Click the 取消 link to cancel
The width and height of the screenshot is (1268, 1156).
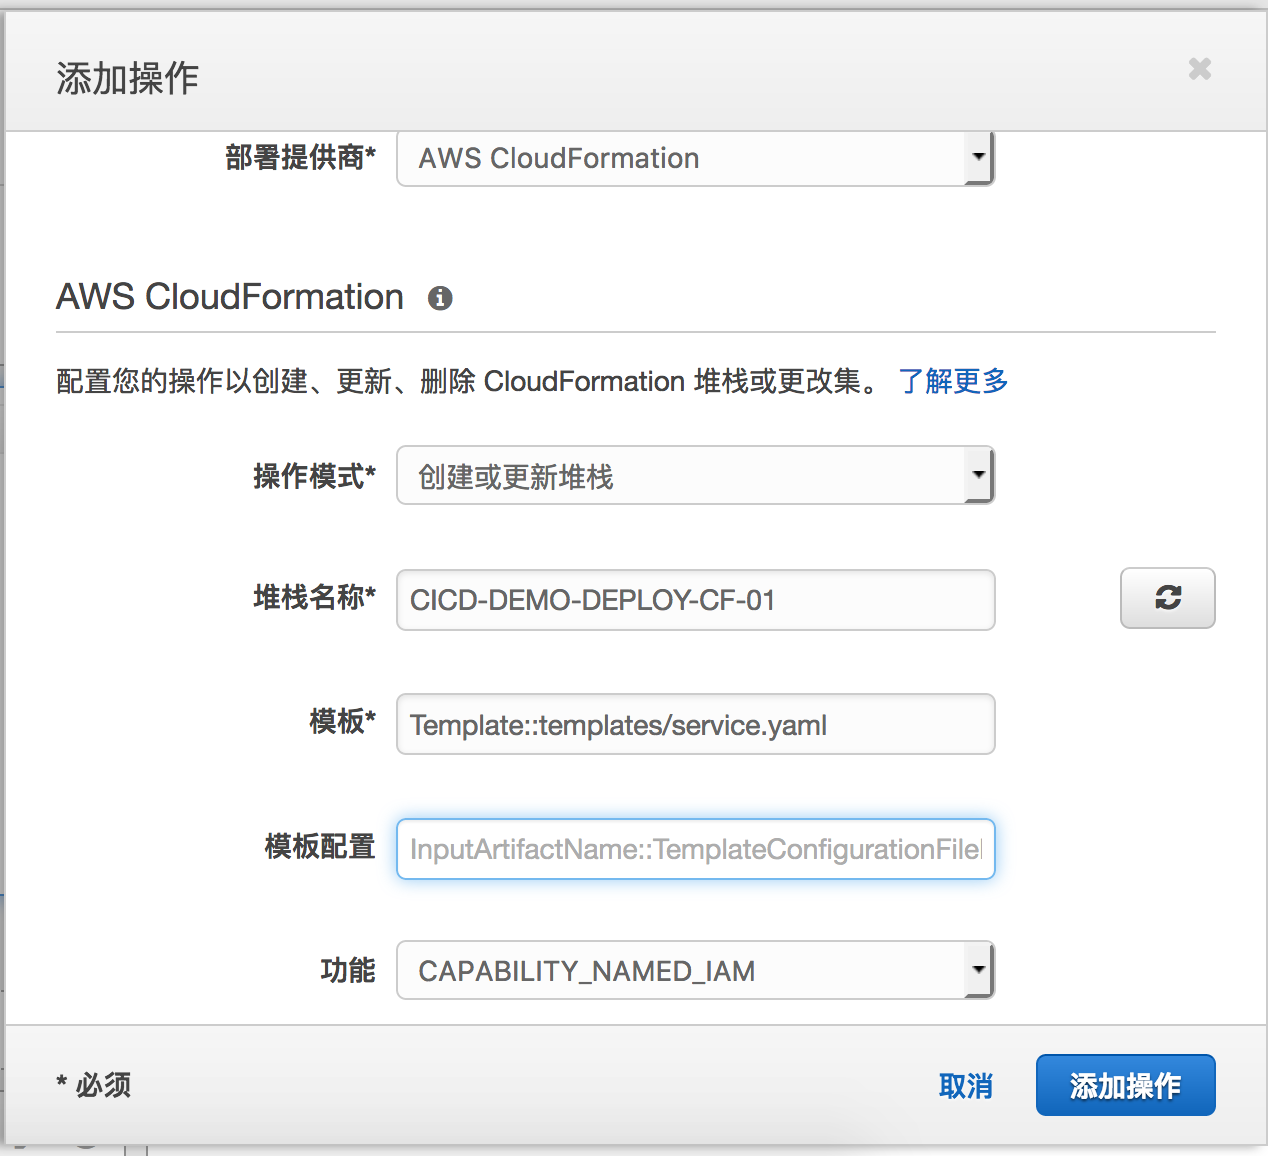click(x=965, y=1086)
